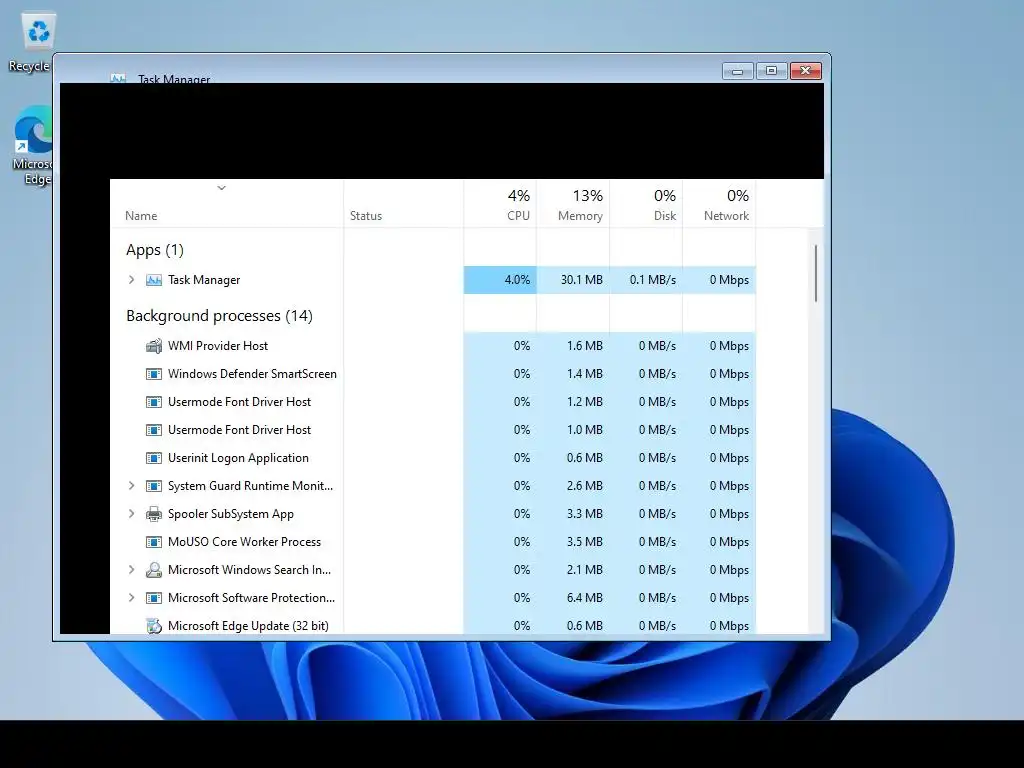
Task: Click the Task Manager title bar icon
Action: tap(118, 79)
